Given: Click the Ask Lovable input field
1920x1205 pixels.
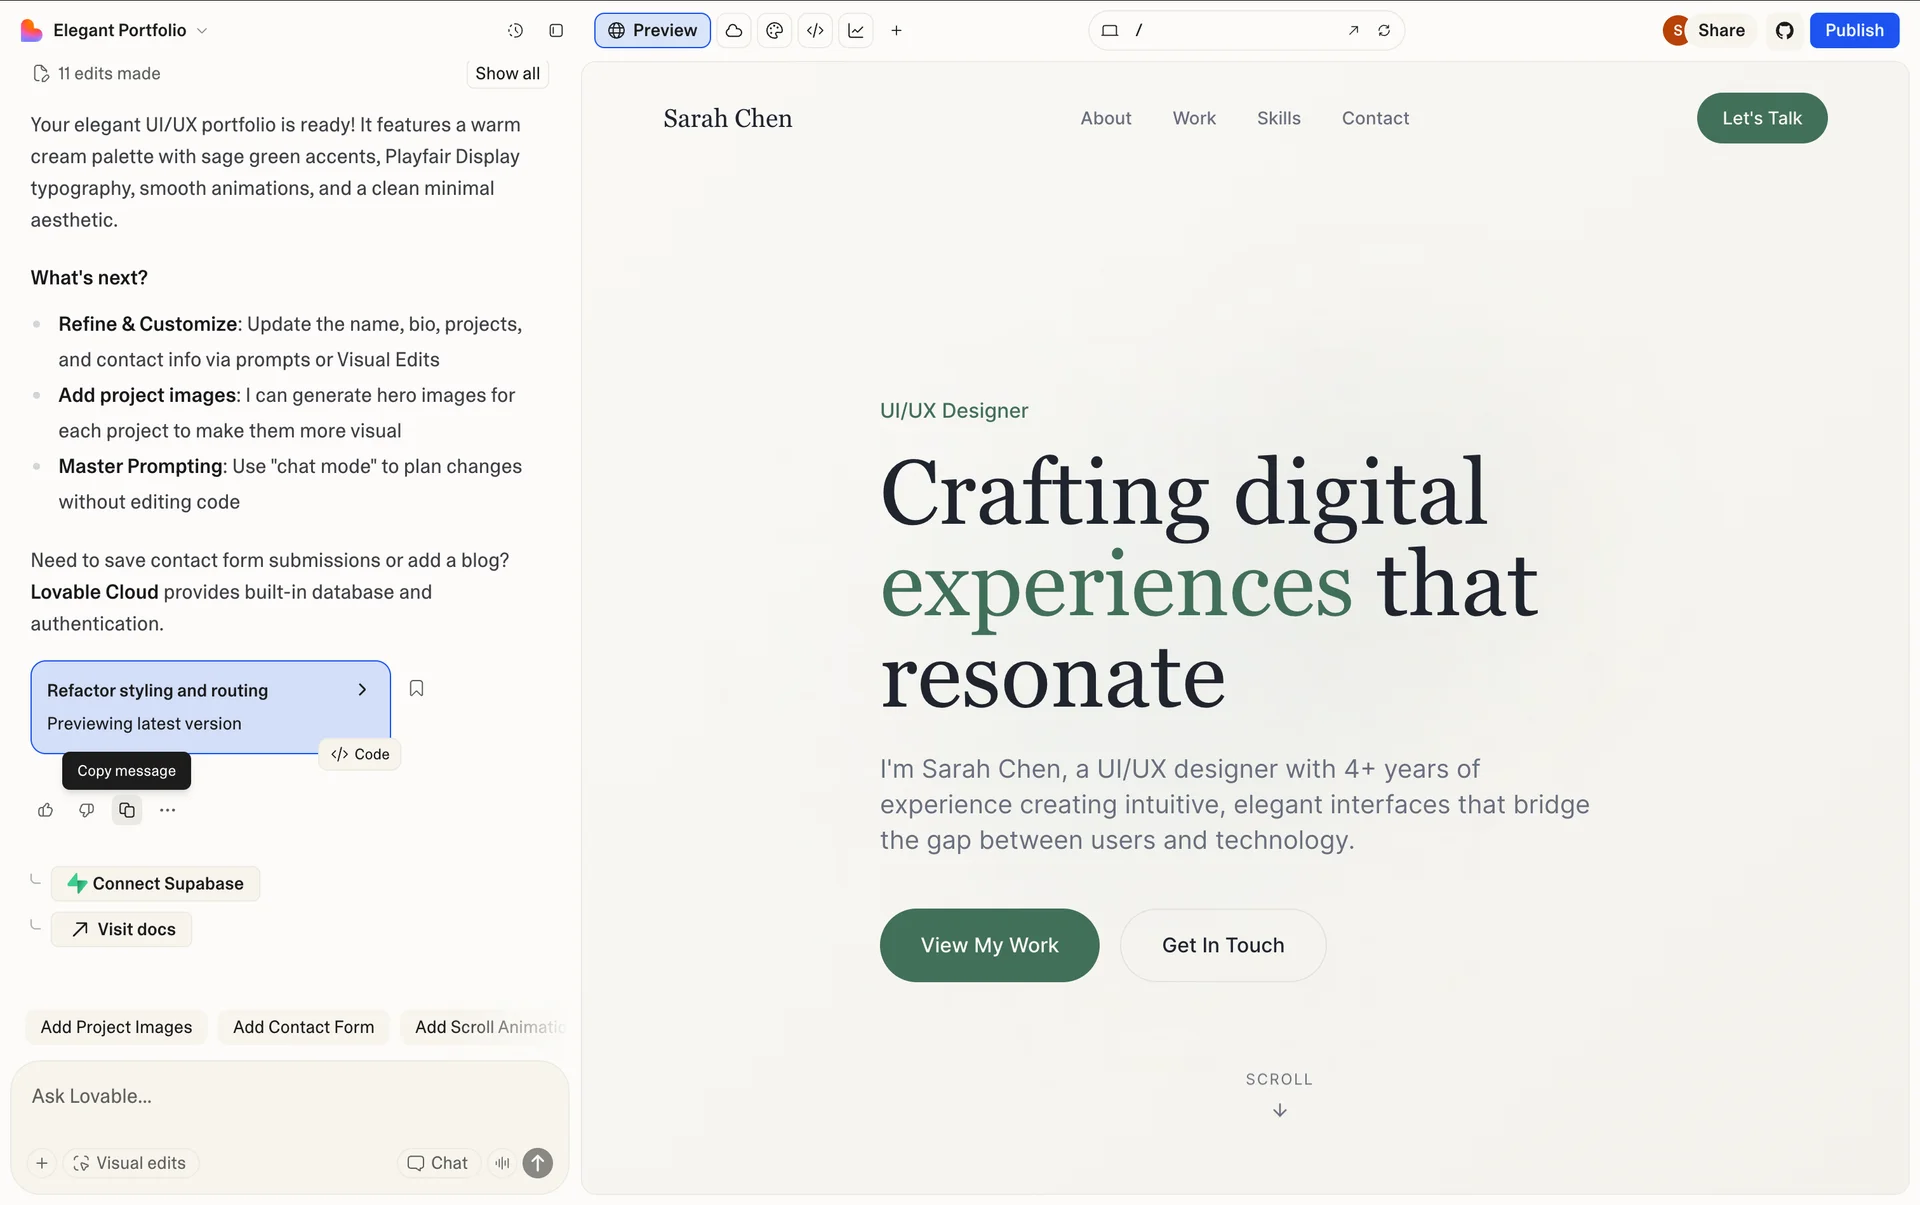Looking at the screenshot, I should [290, 1096].
